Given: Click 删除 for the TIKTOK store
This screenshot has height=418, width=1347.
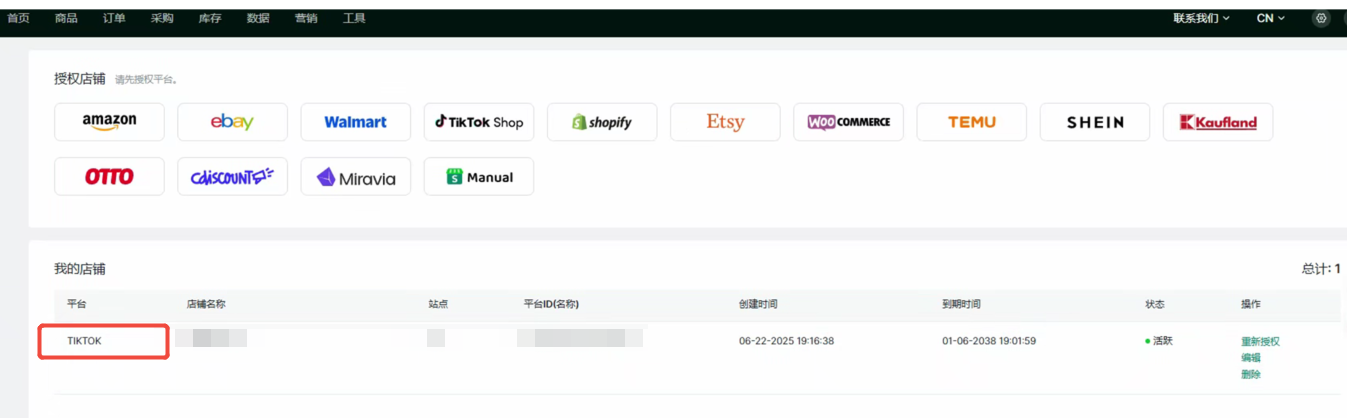Looking at the screenshot, I should click(x=1251, y=374).
